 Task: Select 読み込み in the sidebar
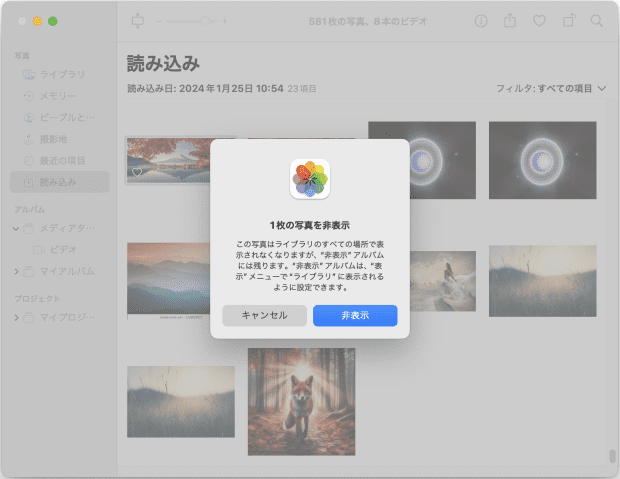pyautogui.click(x=60, y=182)
